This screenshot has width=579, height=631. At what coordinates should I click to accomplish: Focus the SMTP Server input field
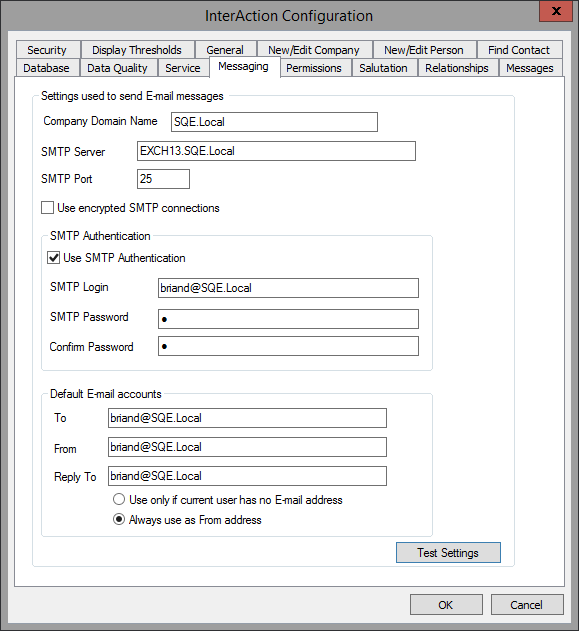click(276, 151)
